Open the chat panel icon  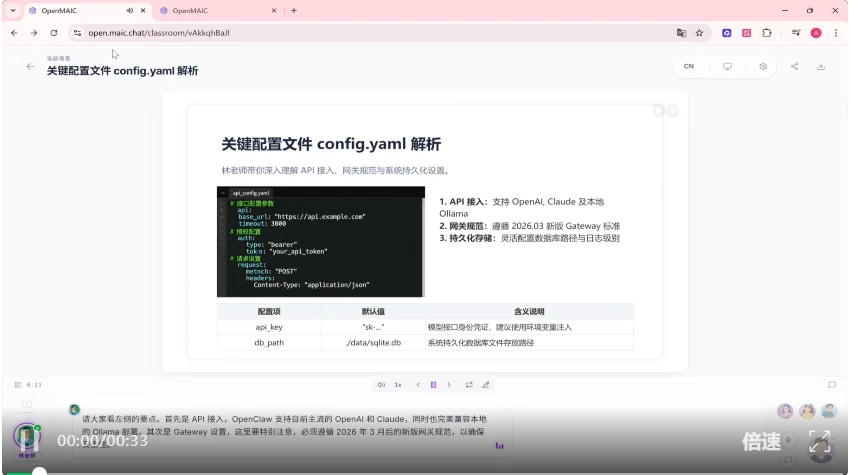pyautogui.click(x=832, y=384)
